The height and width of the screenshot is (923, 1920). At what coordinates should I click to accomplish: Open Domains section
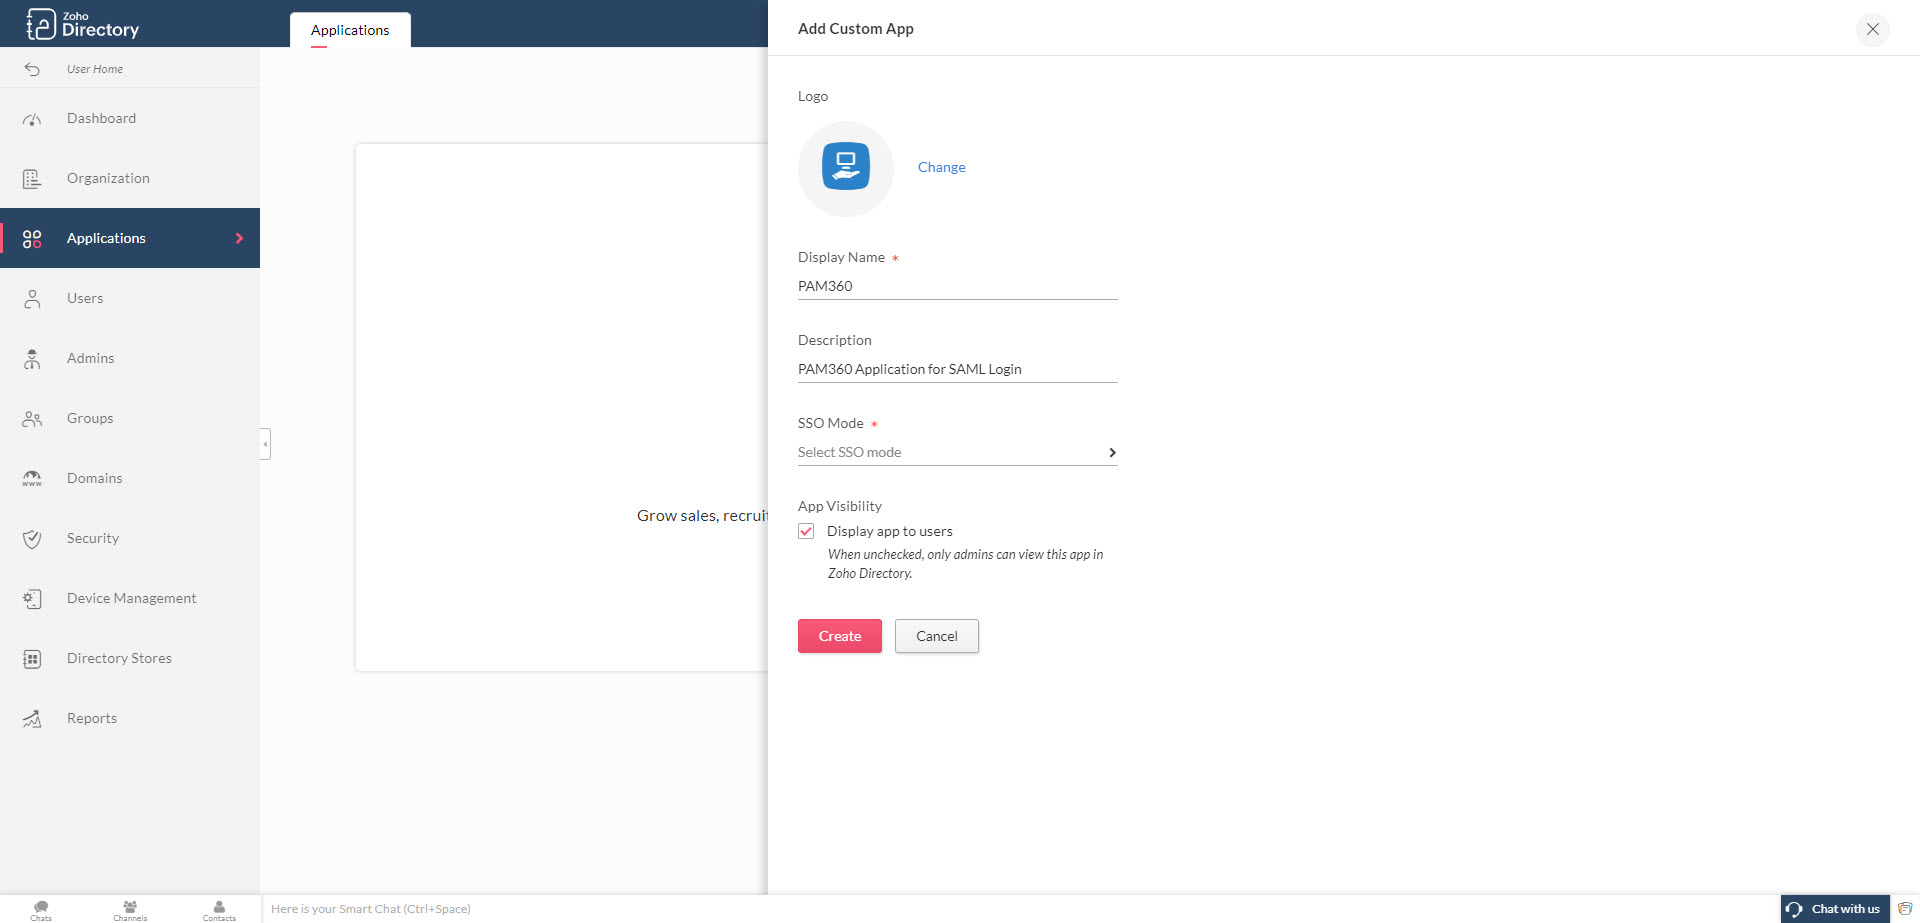pos(130,478)
